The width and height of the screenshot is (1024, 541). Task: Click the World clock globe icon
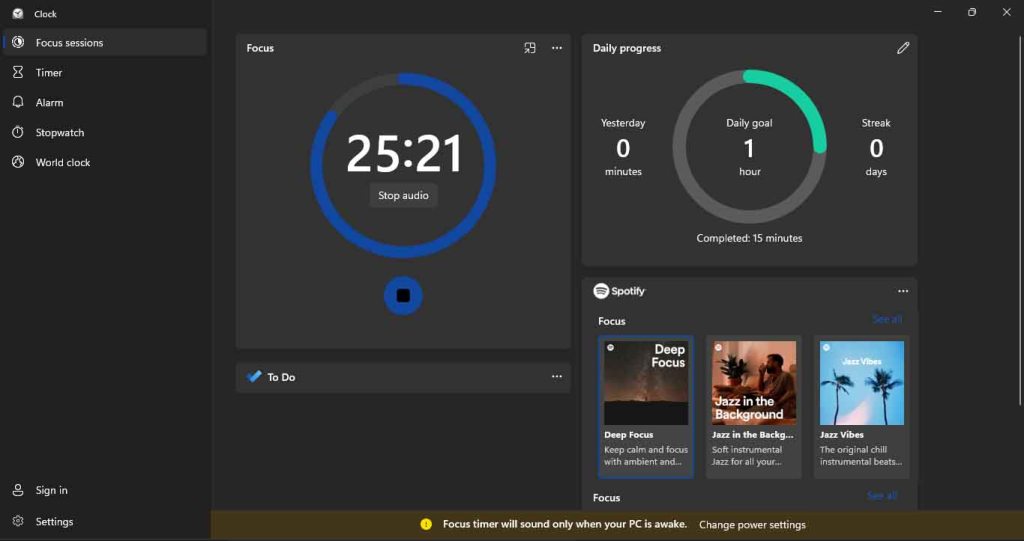pyautogui.click(x=18, y=162)
